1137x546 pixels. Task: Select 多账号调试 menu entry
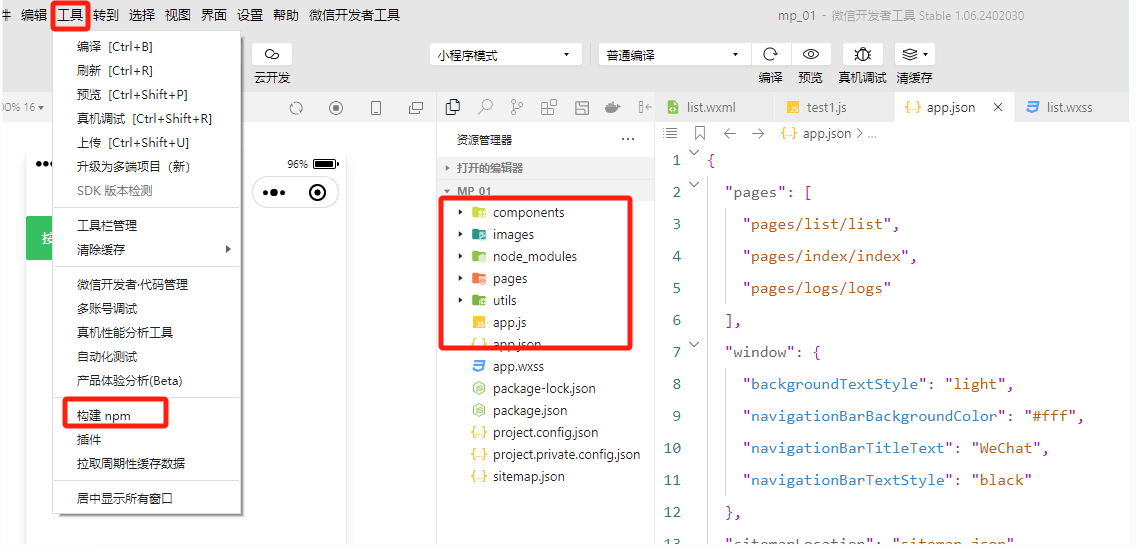point(146,309)
